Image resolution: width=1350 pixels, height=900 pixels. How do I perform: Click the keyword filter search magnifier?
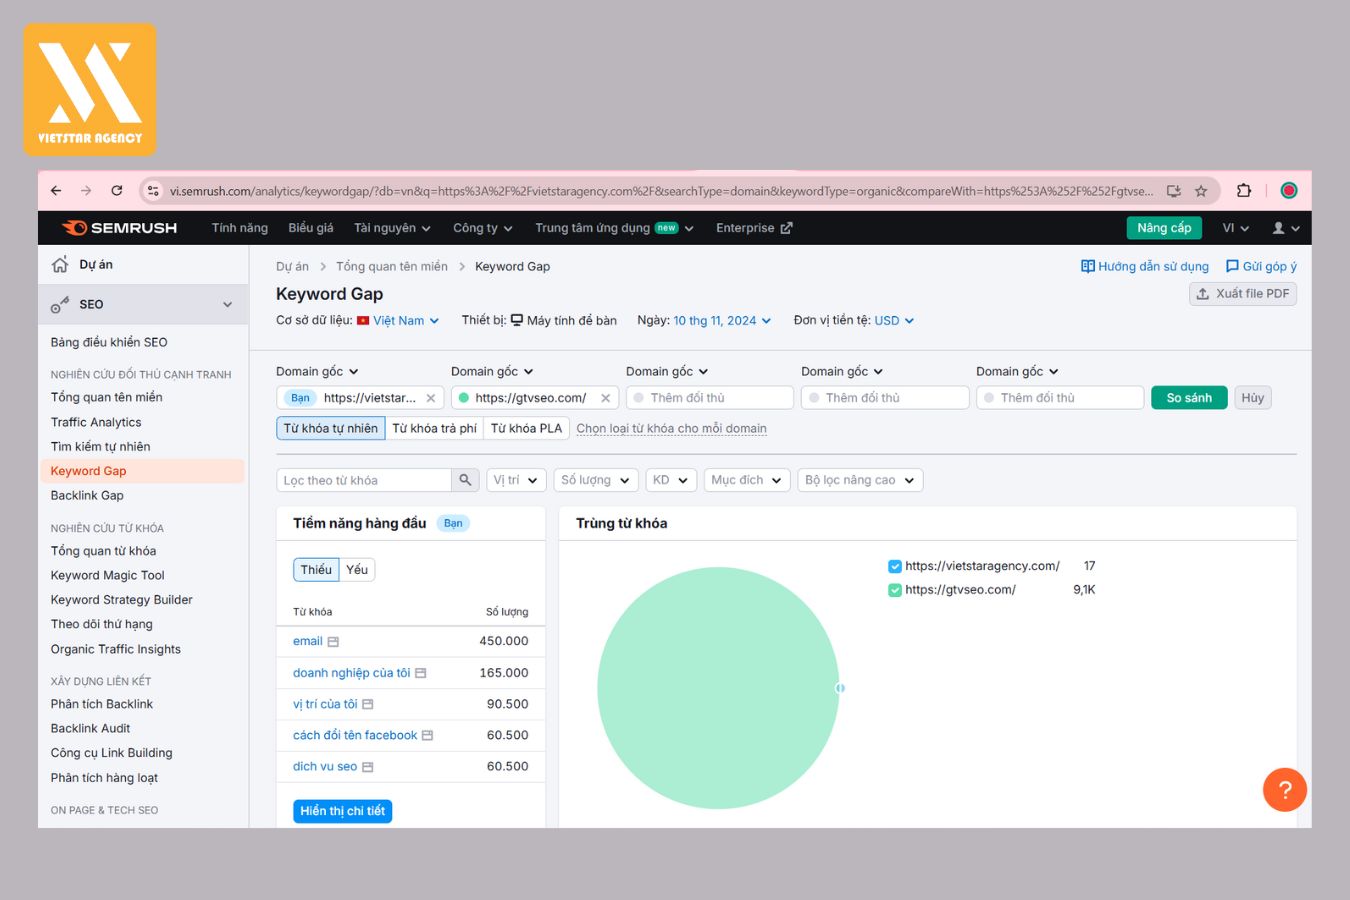click(x=465, y=480)
